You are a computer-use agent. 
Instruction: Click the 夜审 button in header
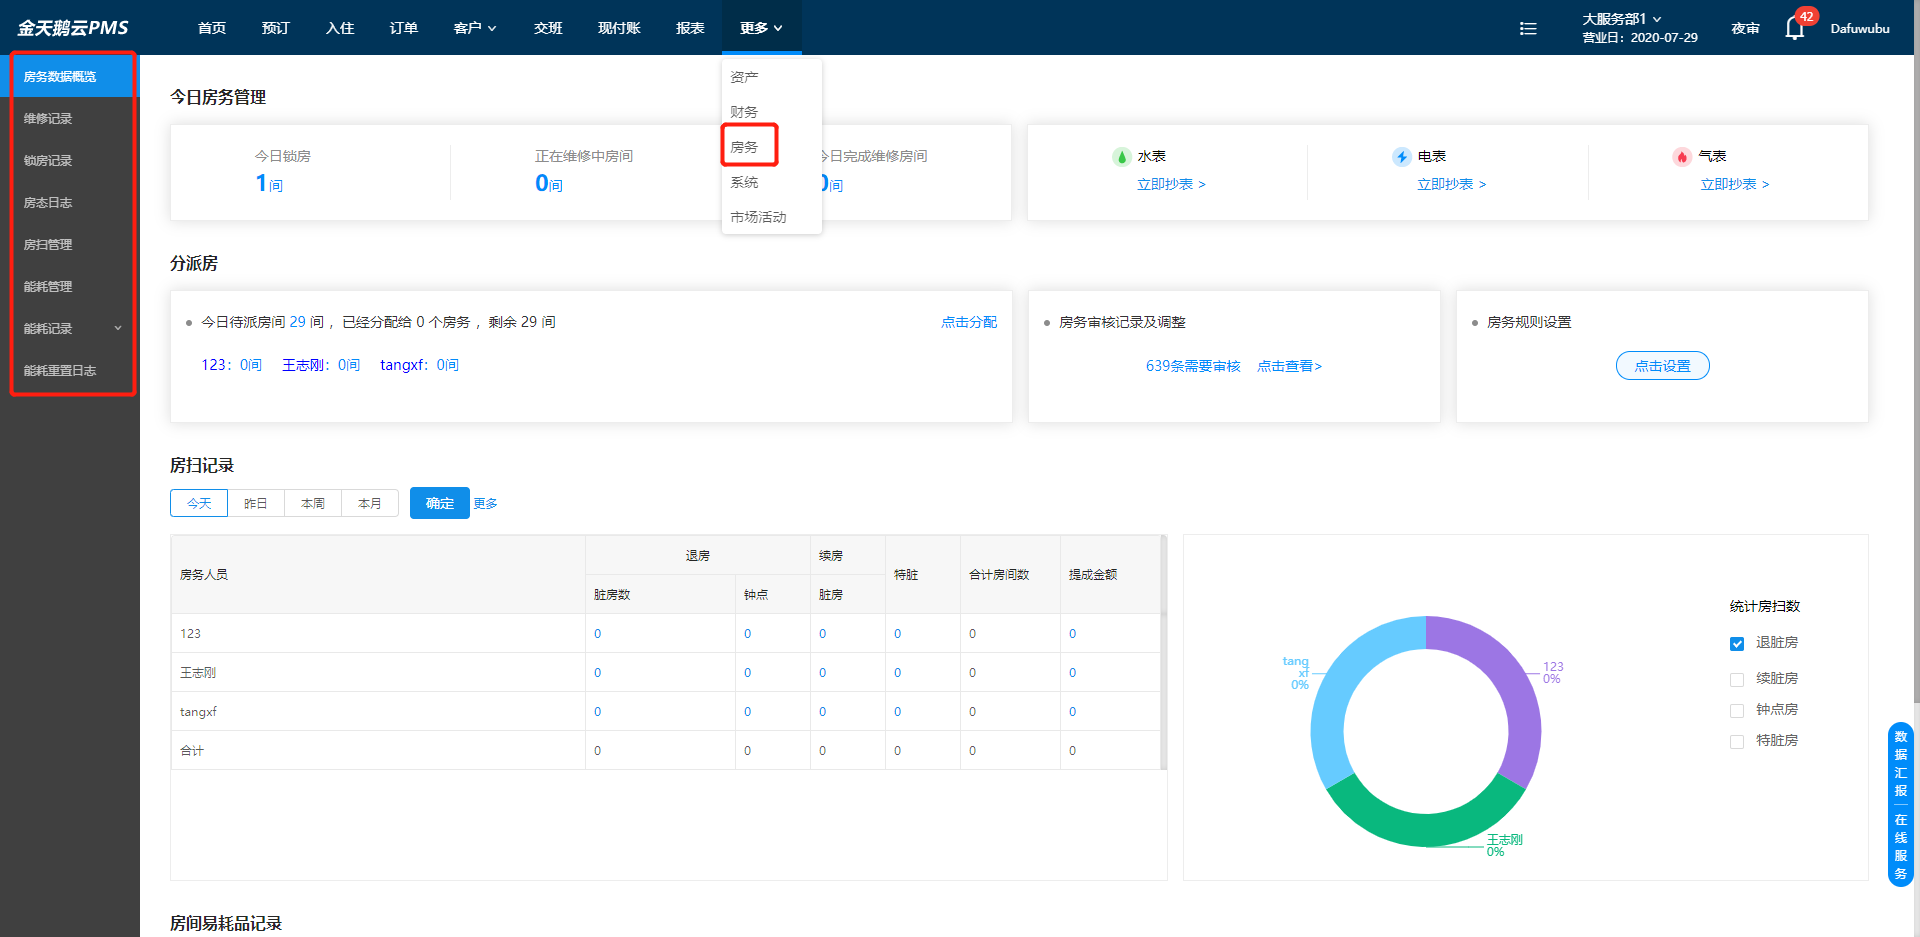pyautogui.click(x=1745, y=28)
